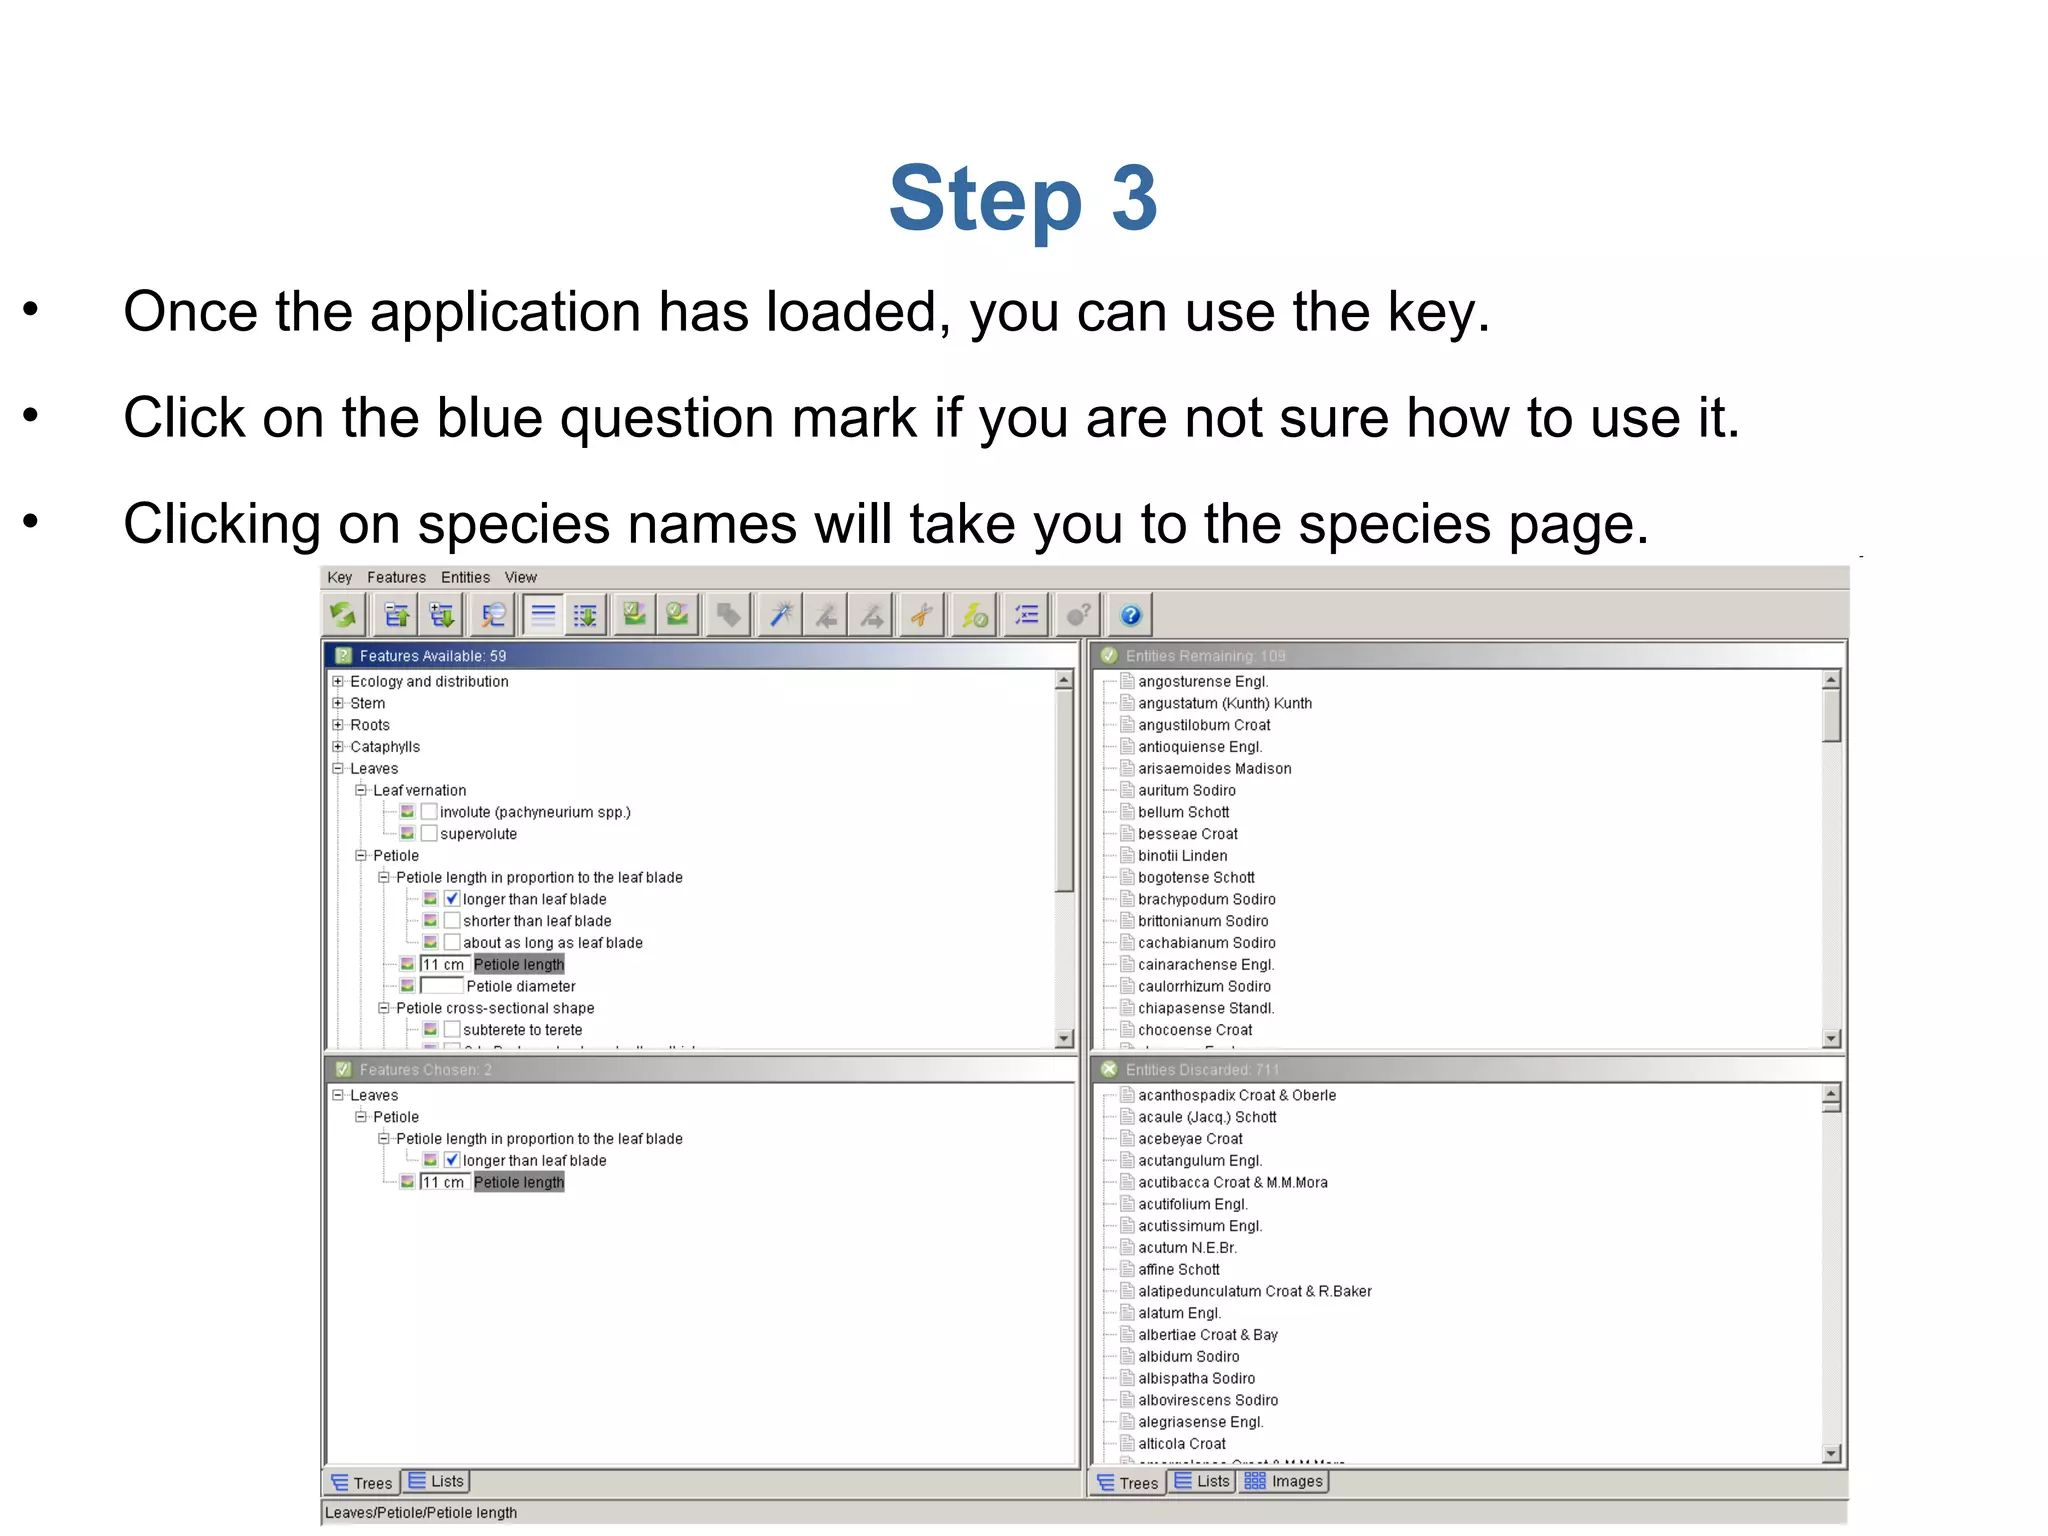Switch entities panel to Lists tab
This screenshot has width=2048, height=1536.
tap(1203, 1482)
